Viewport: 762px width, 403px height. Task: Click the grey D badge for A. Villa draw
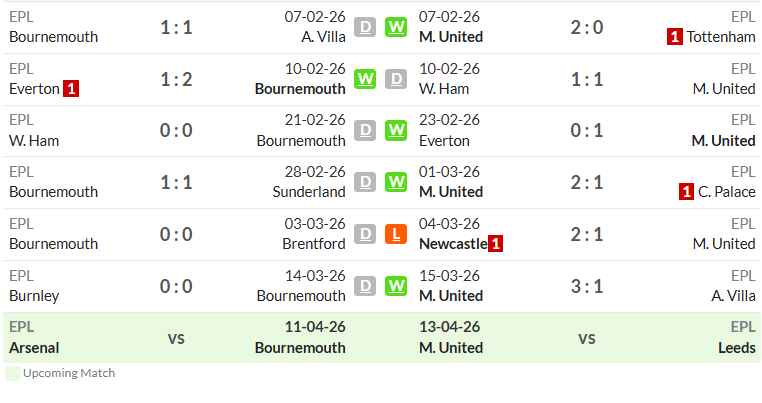coord(365,27)
